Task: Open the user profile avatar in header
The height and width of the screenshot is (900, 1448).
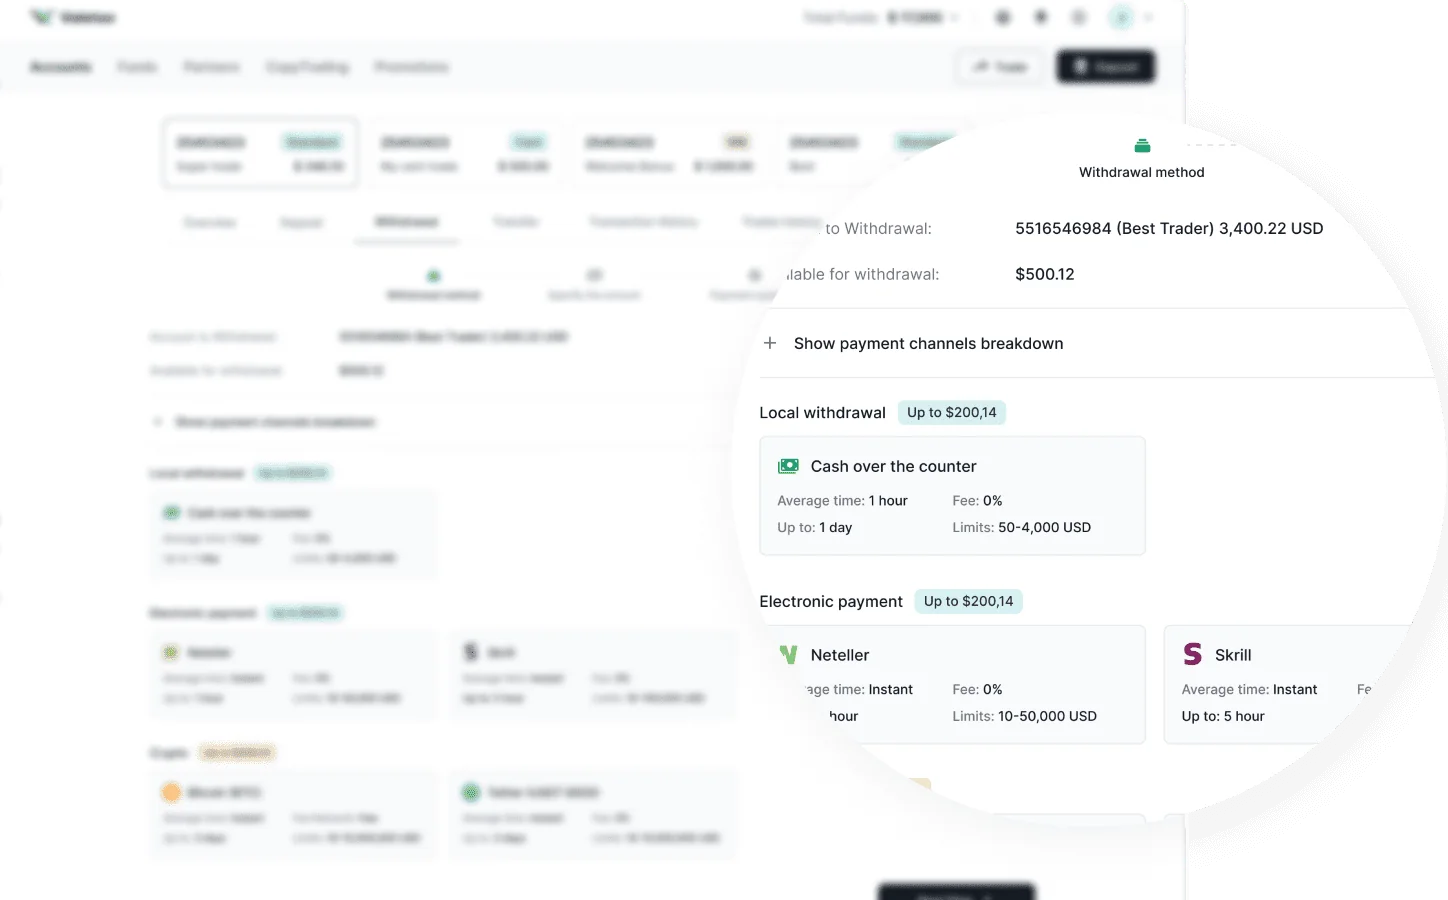Action: point(1122,17)
